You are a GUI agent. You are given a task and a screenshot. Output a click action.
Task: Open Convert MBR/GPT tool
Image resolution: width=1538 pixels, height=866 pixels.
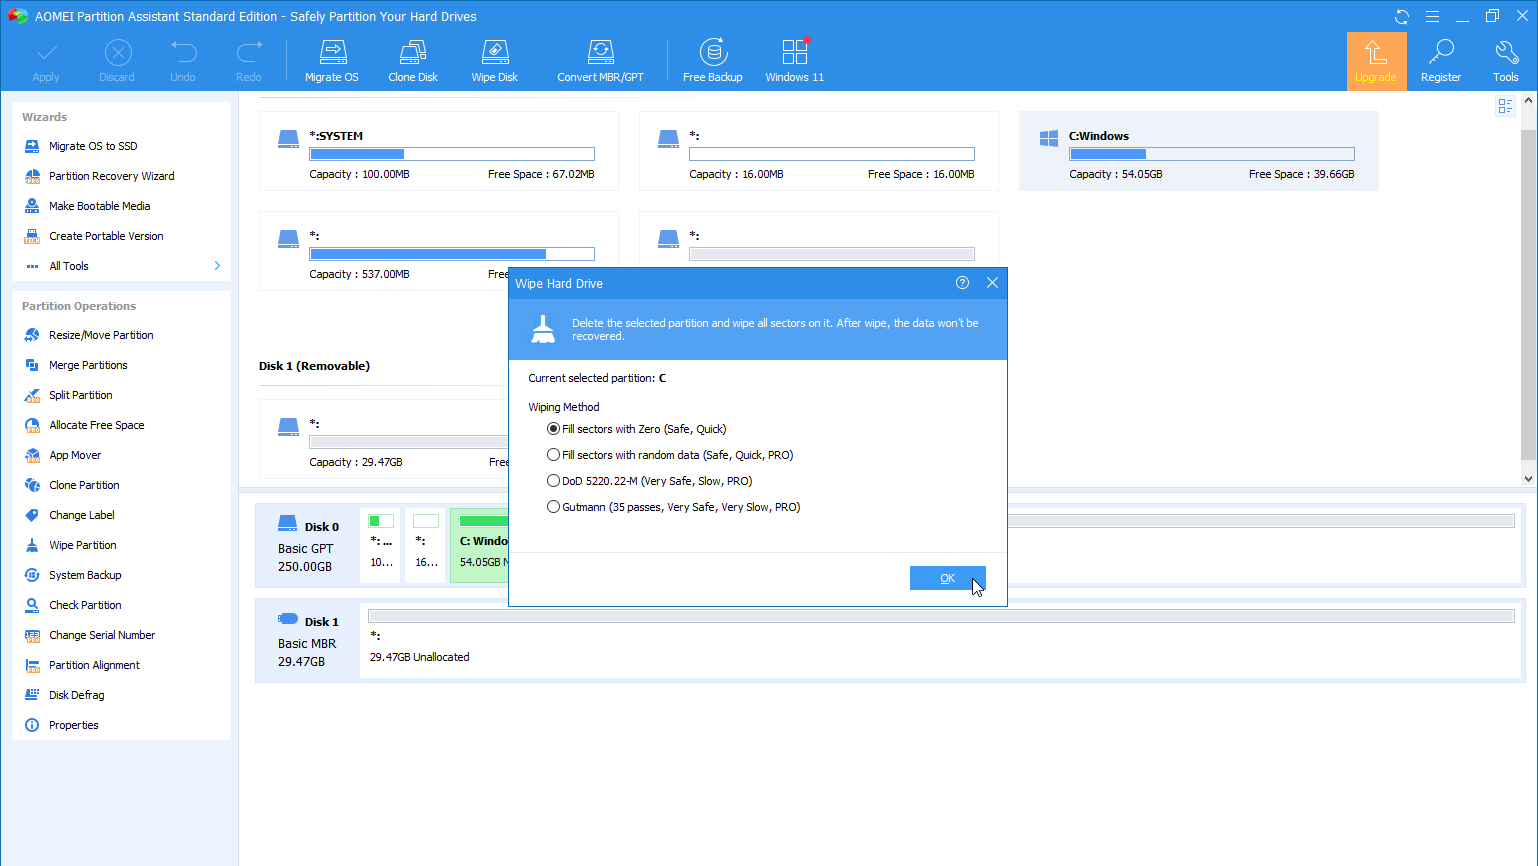point(600,61)
